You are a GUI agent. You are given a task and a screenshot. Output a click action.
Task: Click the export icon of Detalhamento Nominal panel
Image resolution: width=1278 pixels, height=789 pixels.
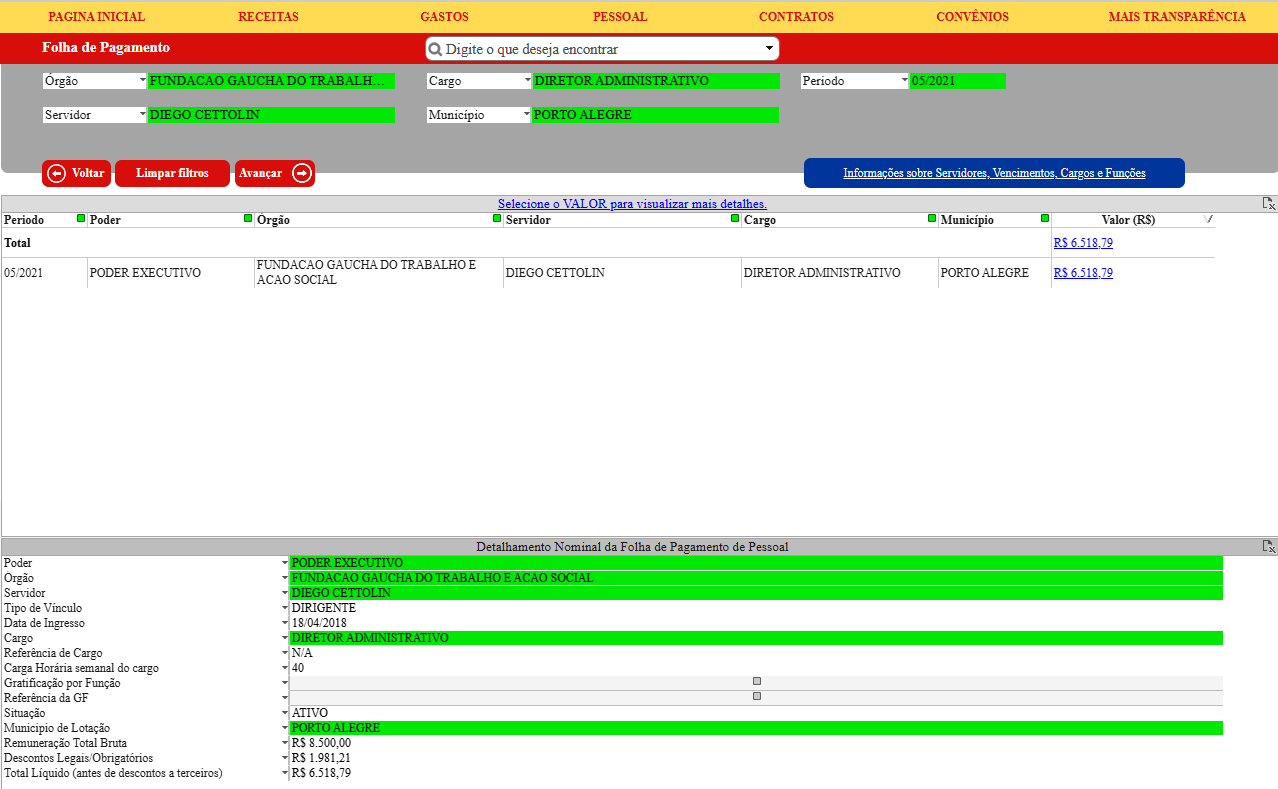pyautogui.click(x=1268, y=547)
